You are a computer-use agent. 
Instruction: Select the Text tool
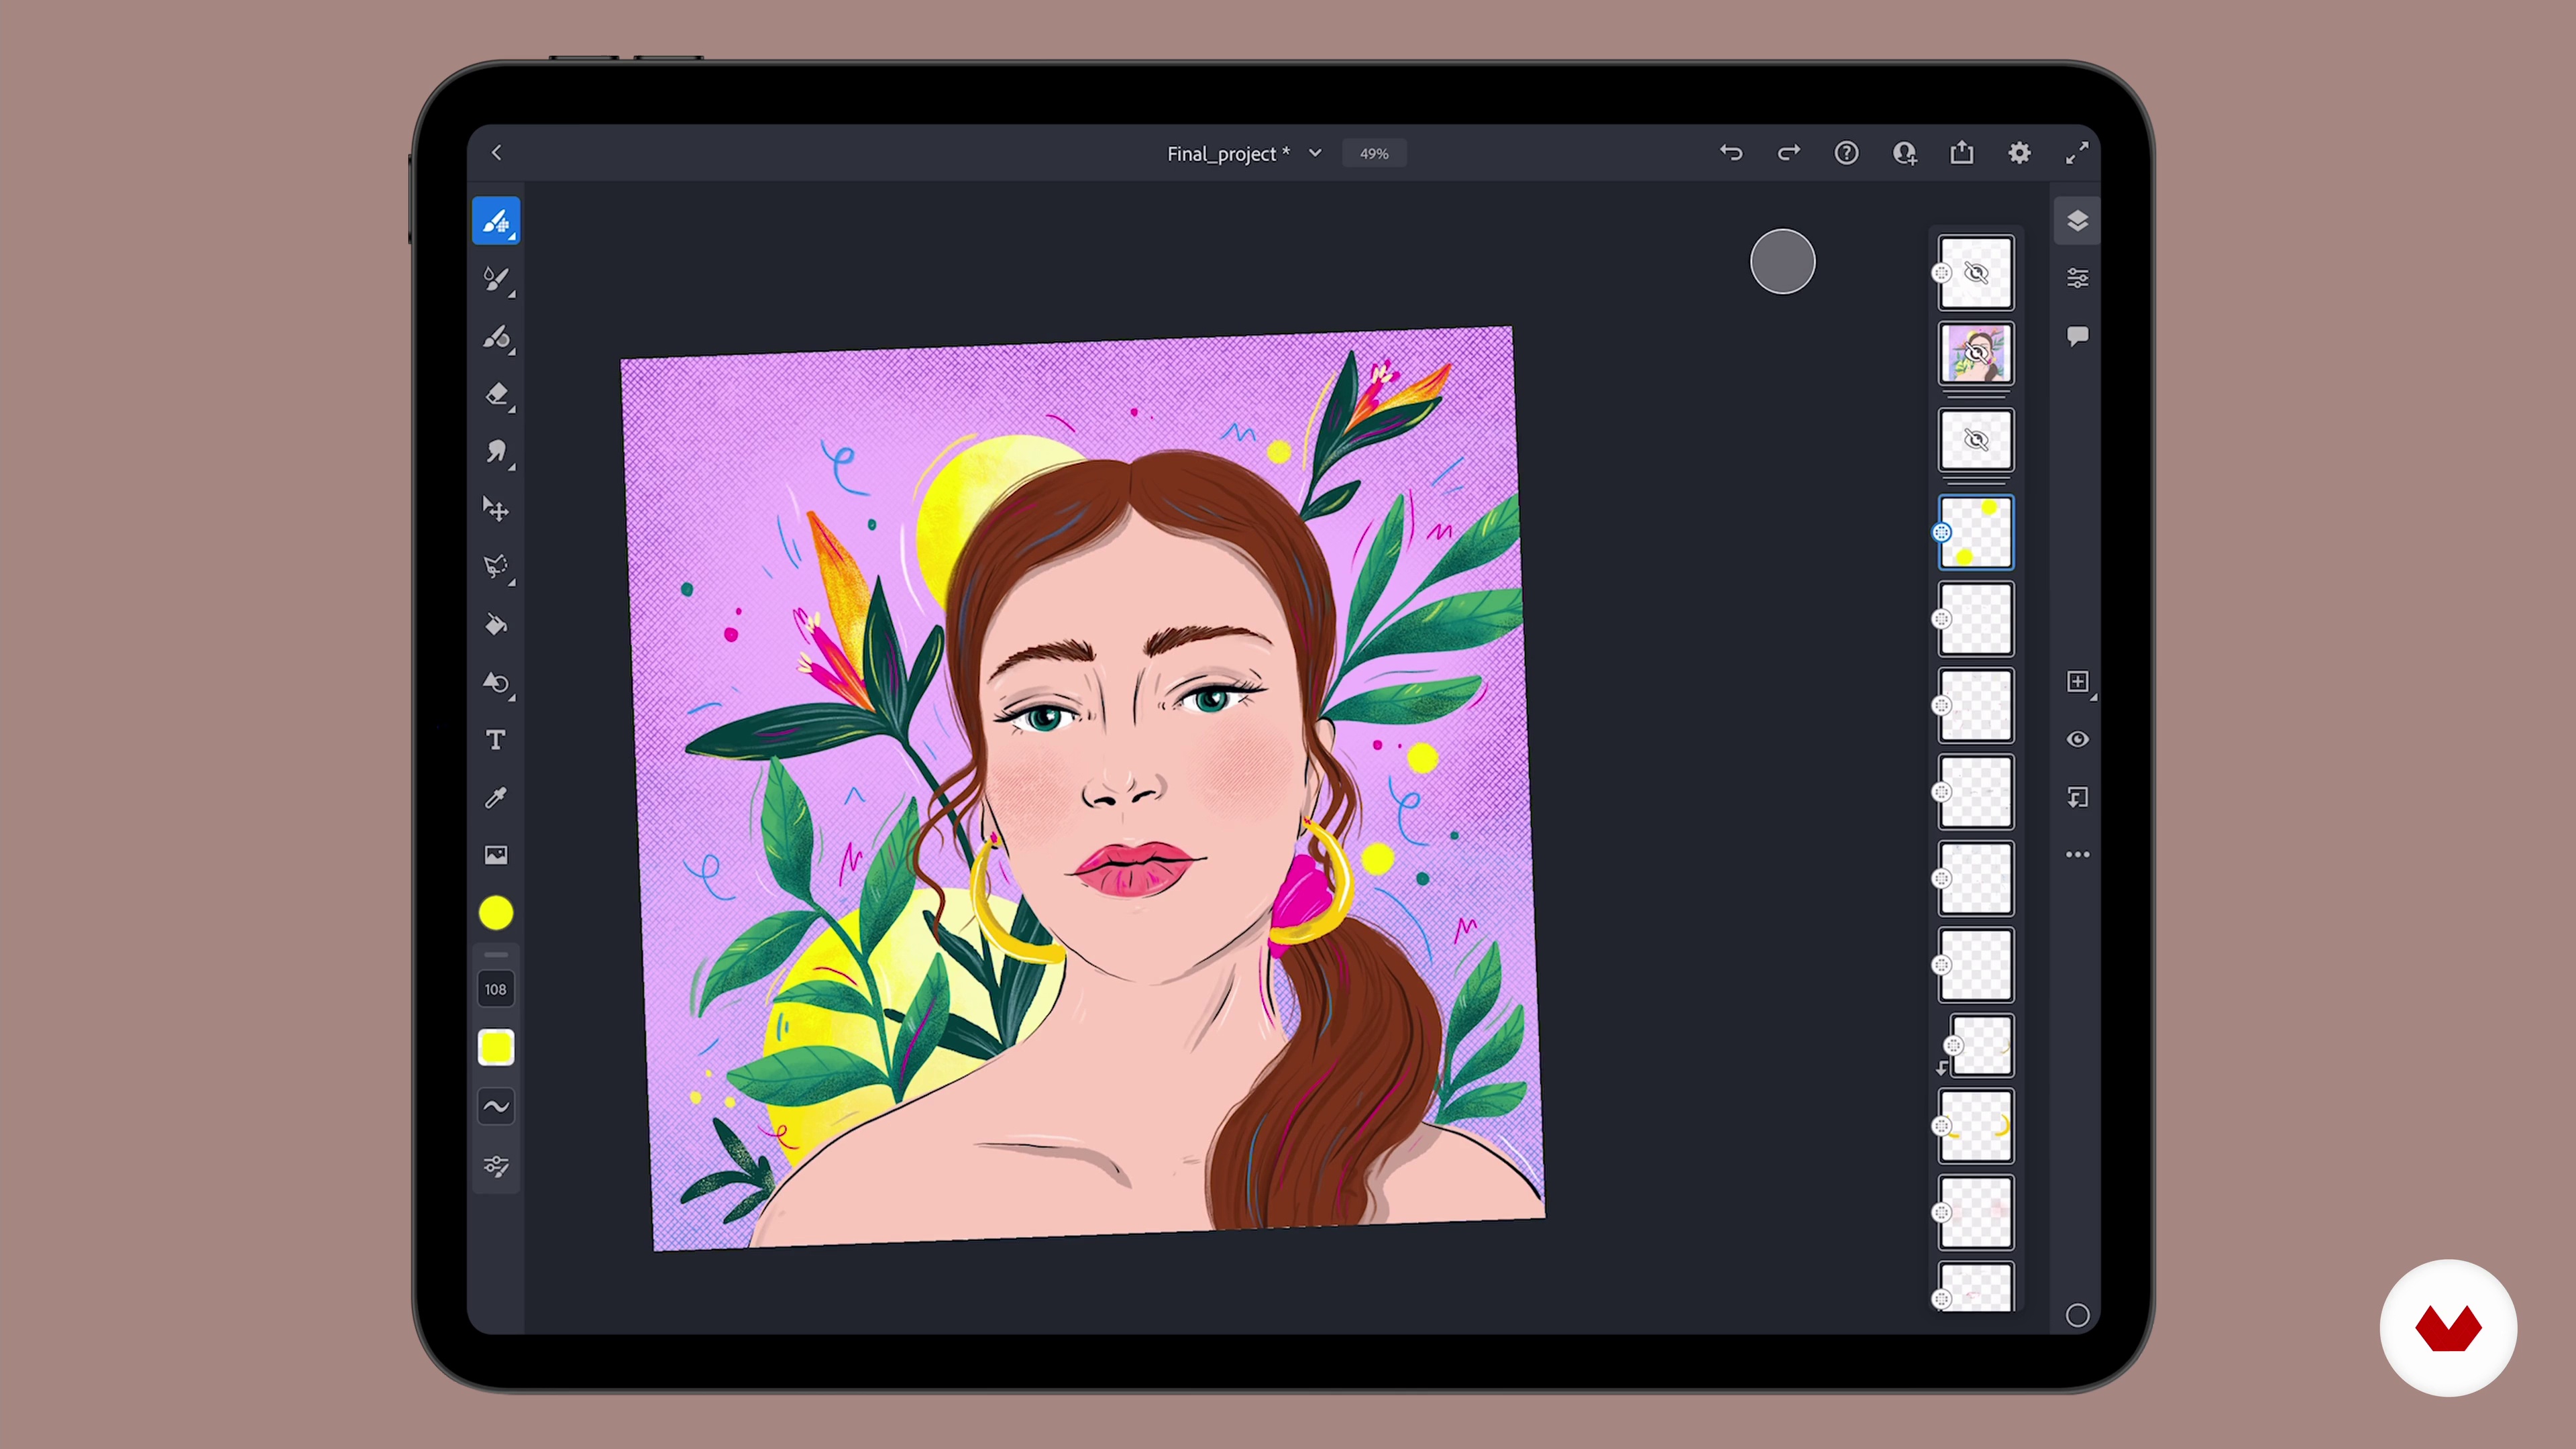[496, 740]
